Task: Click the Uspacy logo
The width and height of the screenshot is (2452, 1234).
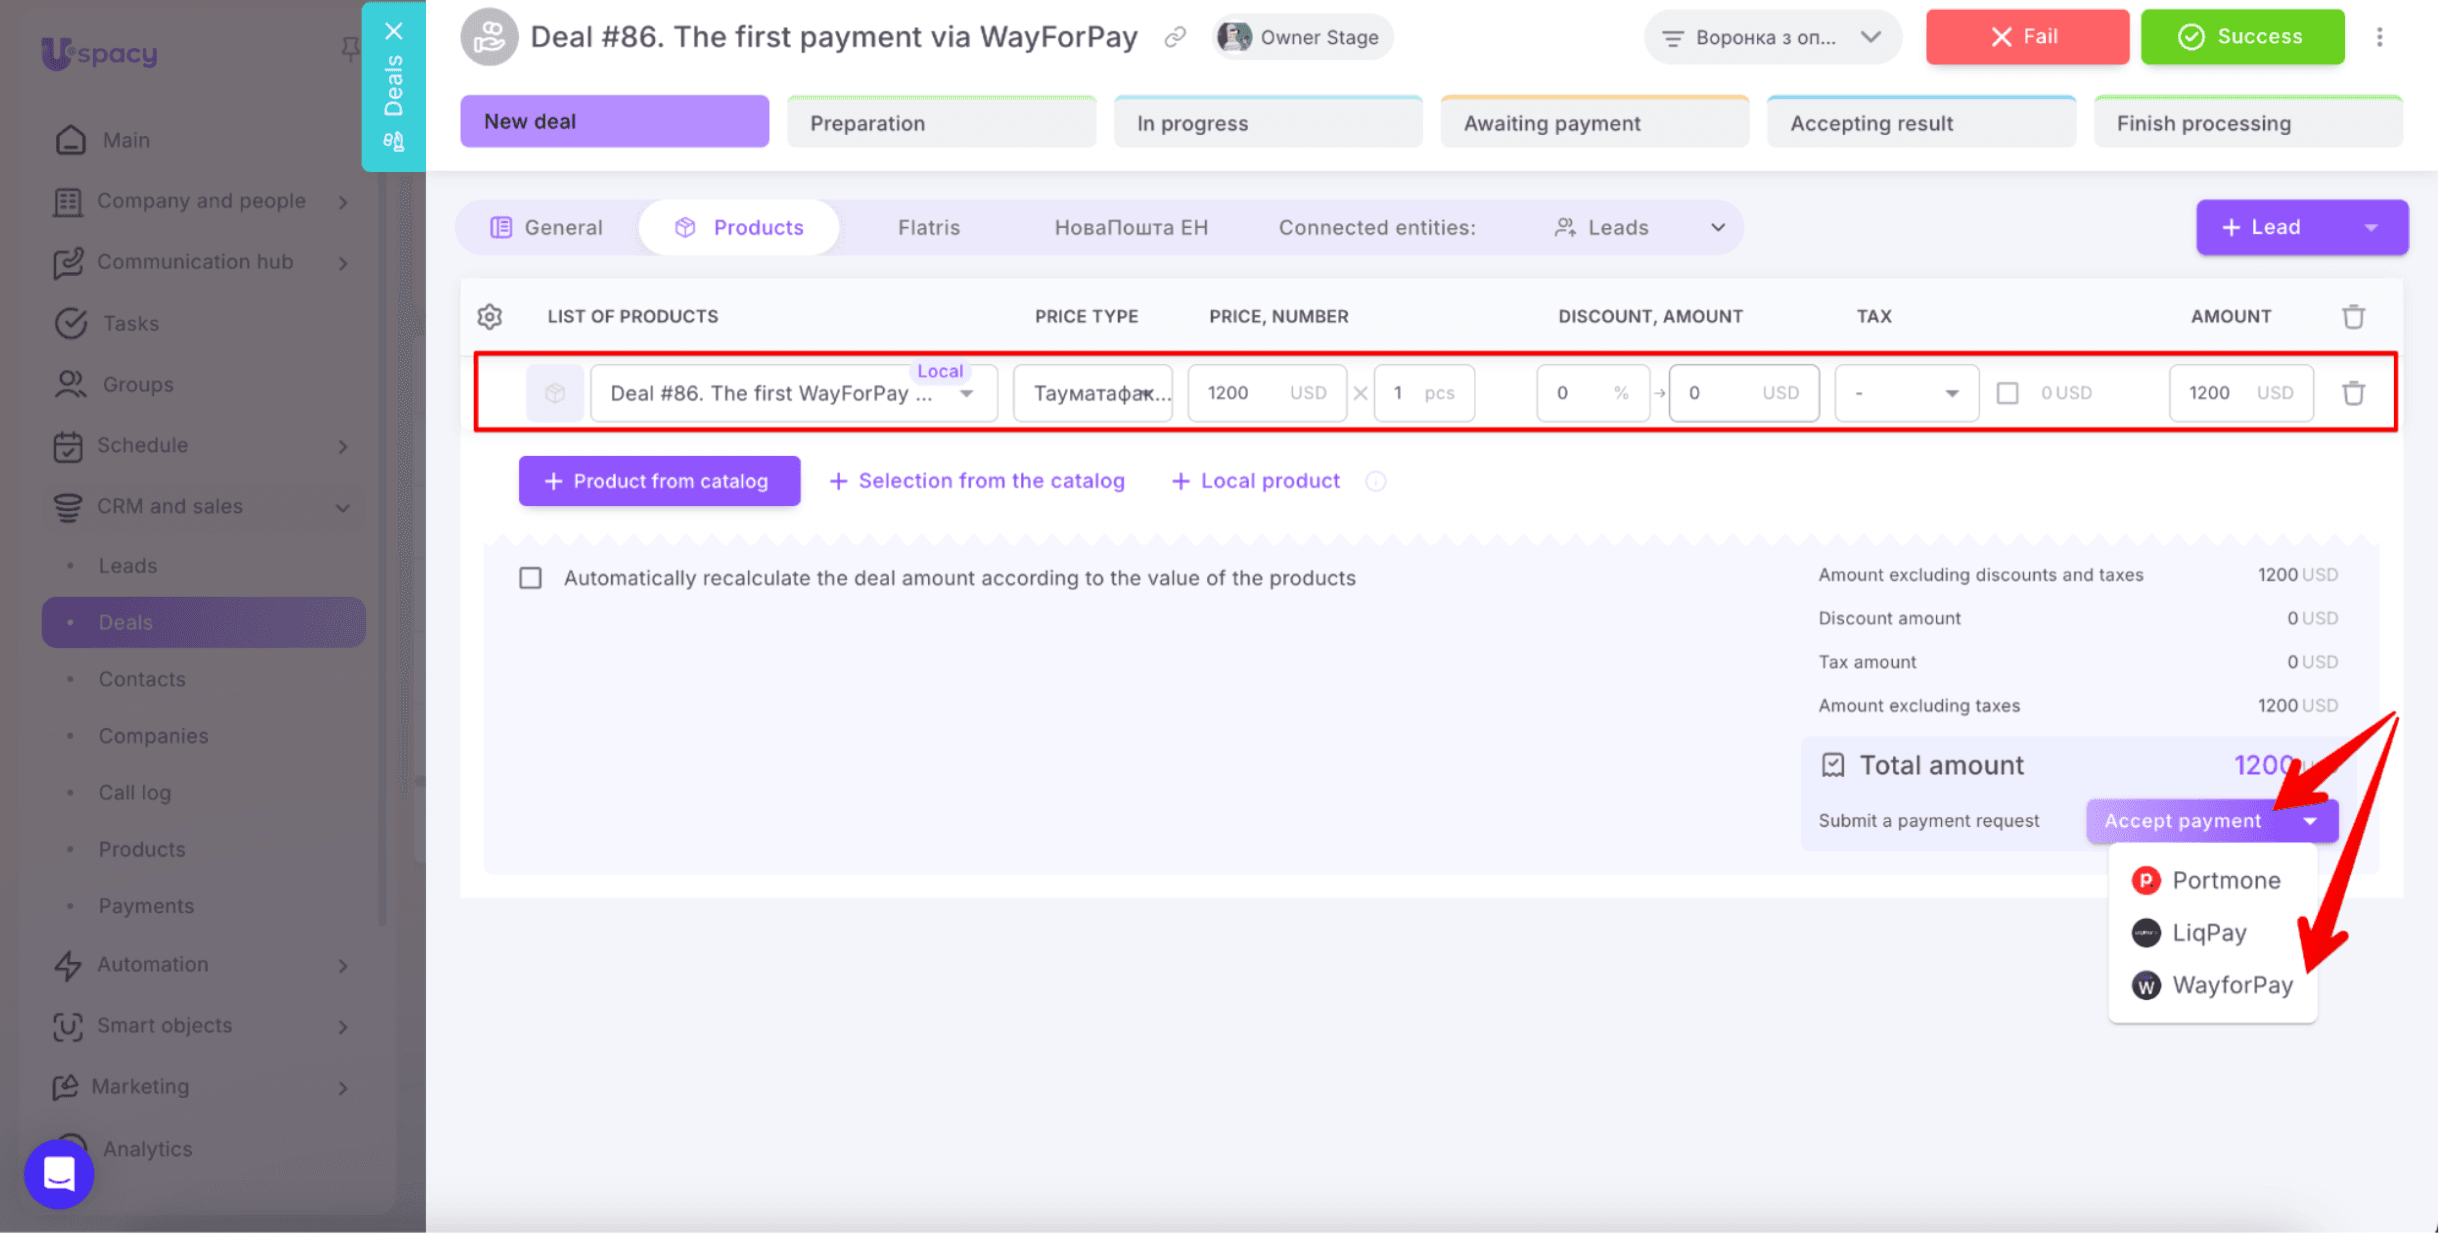Action: tap(99, 52)
